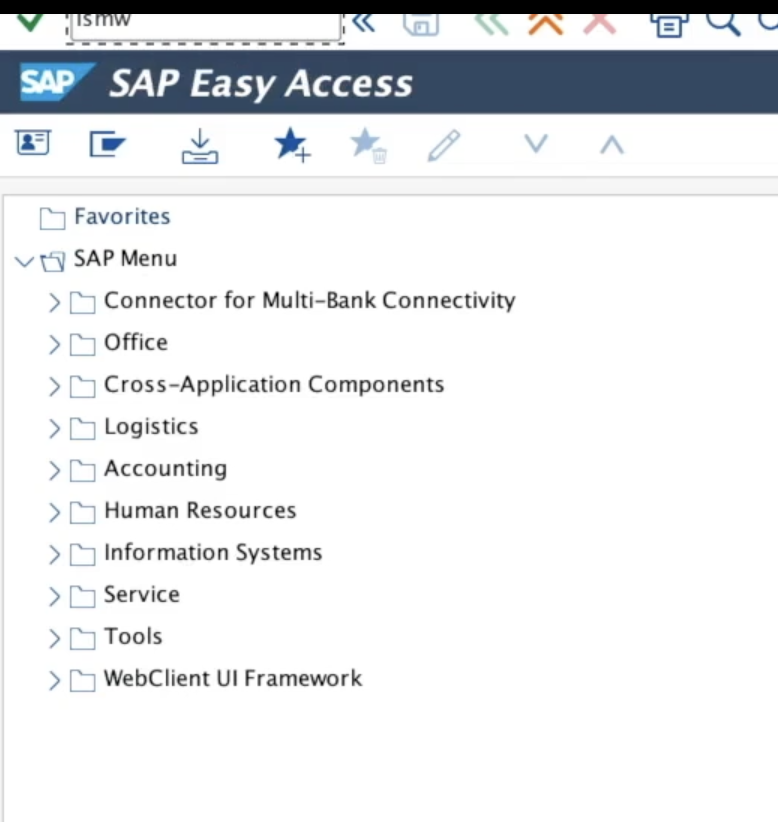
Task: Expand the Logistics folder
Action: tap(55, 429)
